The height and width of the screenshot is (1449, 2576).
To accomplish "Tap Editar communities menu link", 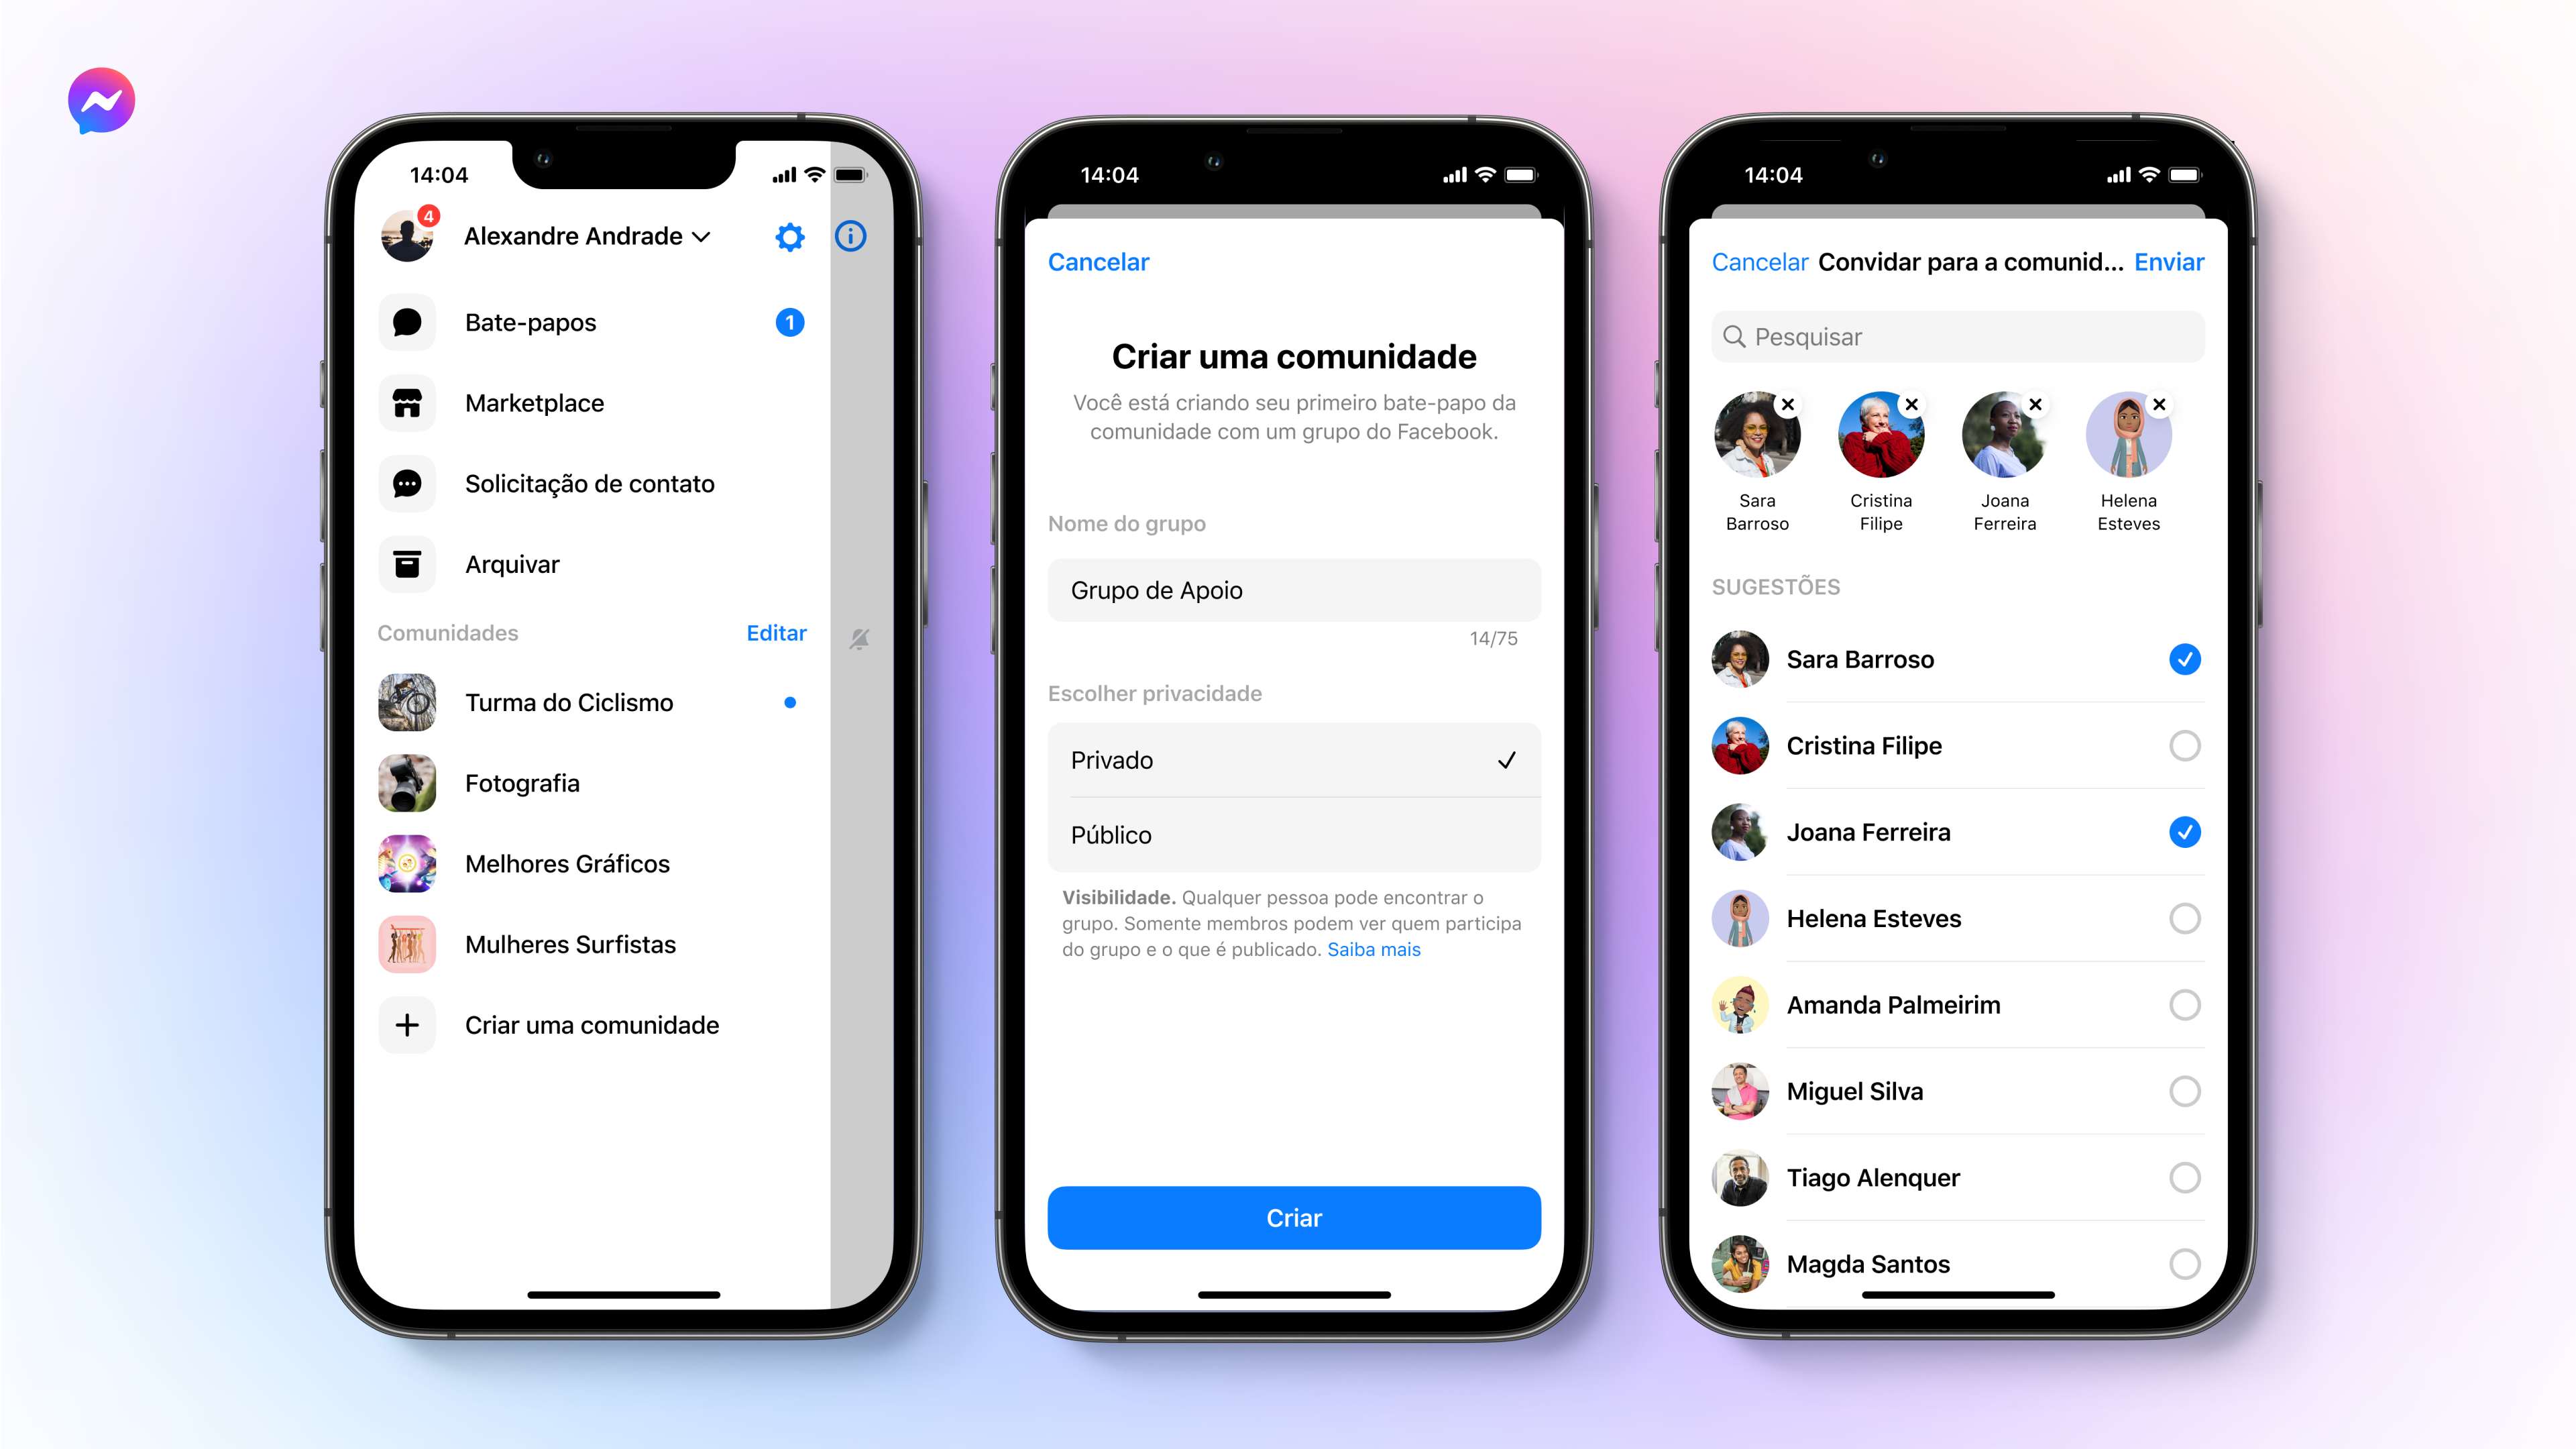I will pyautogui.click(x=775, y=633).
